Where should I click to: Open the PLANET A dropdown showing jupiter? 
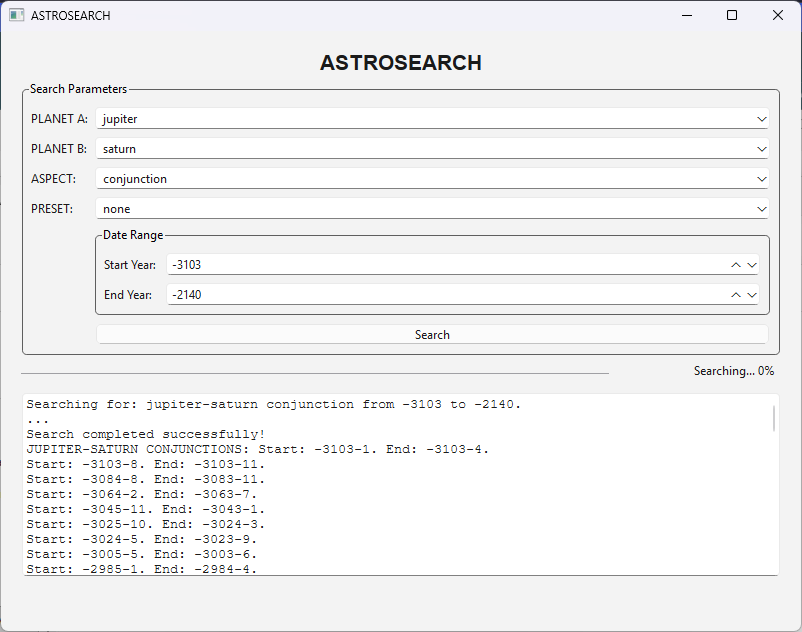(x=432, y=119)
